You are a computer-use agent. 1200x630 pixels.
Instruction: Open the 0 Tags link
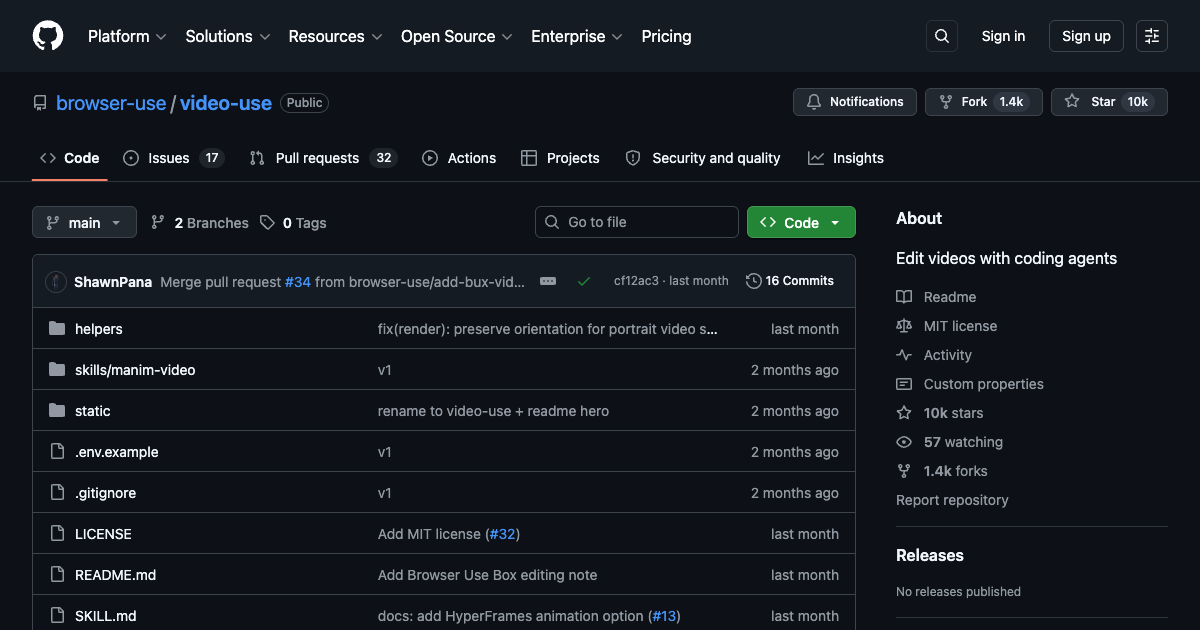293,223
